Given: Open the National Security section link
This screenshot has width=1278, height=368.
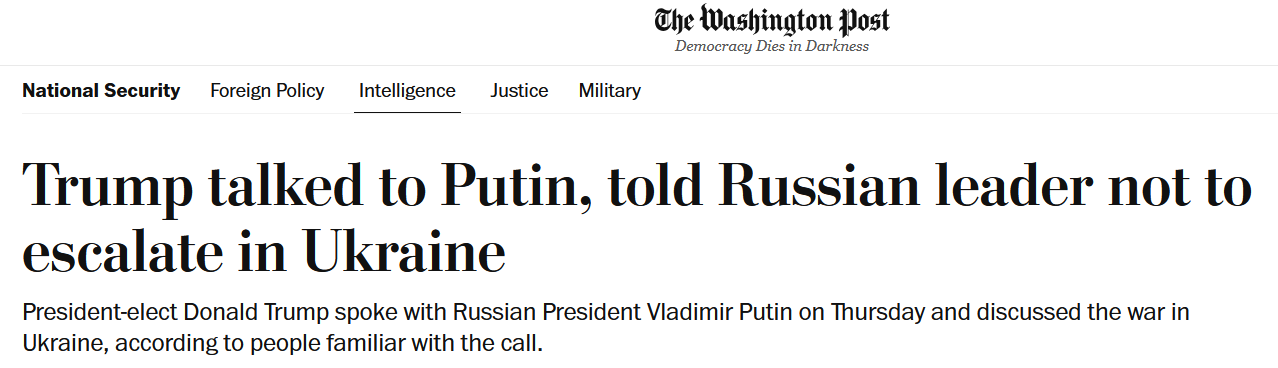Looking at the screenshot, I should [101, 91].
